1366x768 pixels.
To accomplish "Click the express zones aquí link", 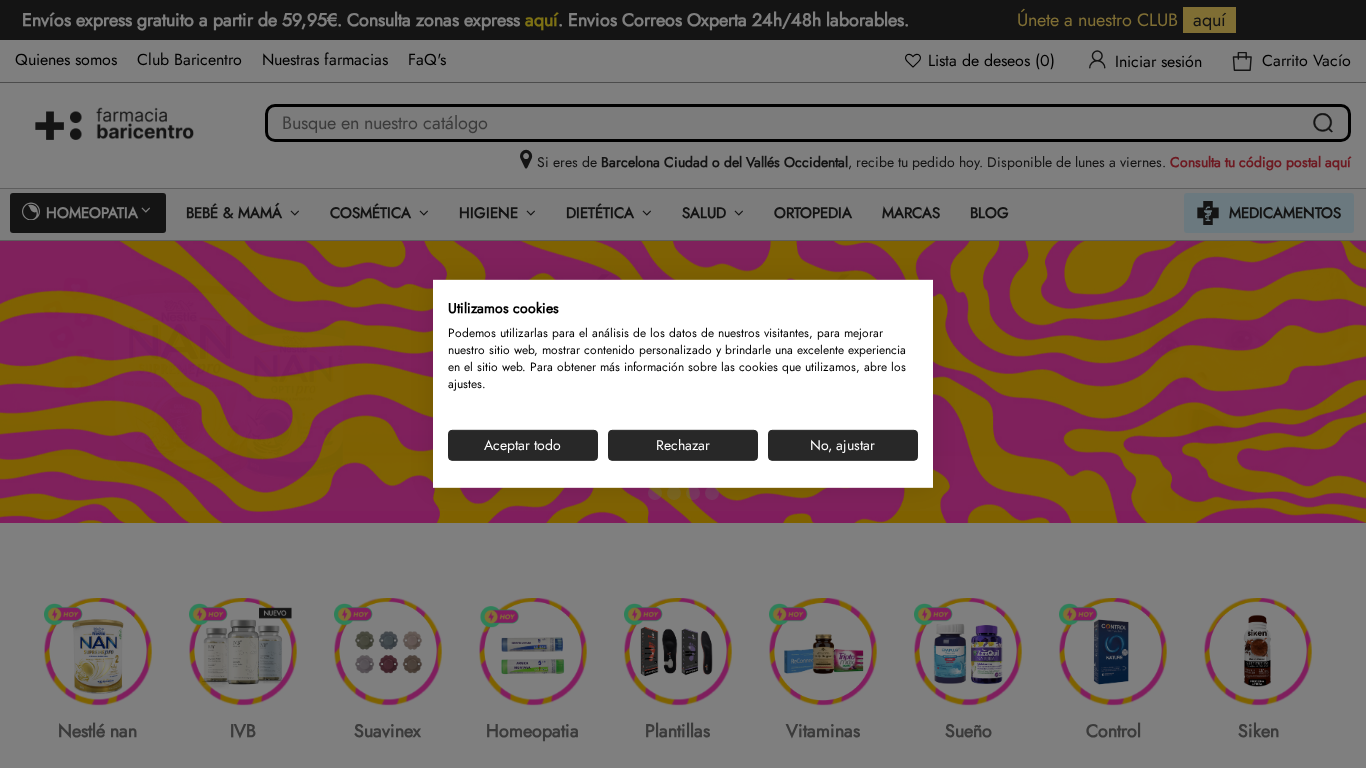I will pyautogui.click(x=541, y=20).
